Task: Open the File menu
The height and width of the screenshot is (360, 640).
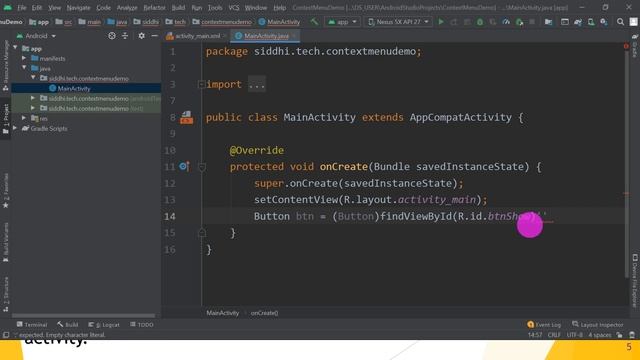Action: click(22, 8)
